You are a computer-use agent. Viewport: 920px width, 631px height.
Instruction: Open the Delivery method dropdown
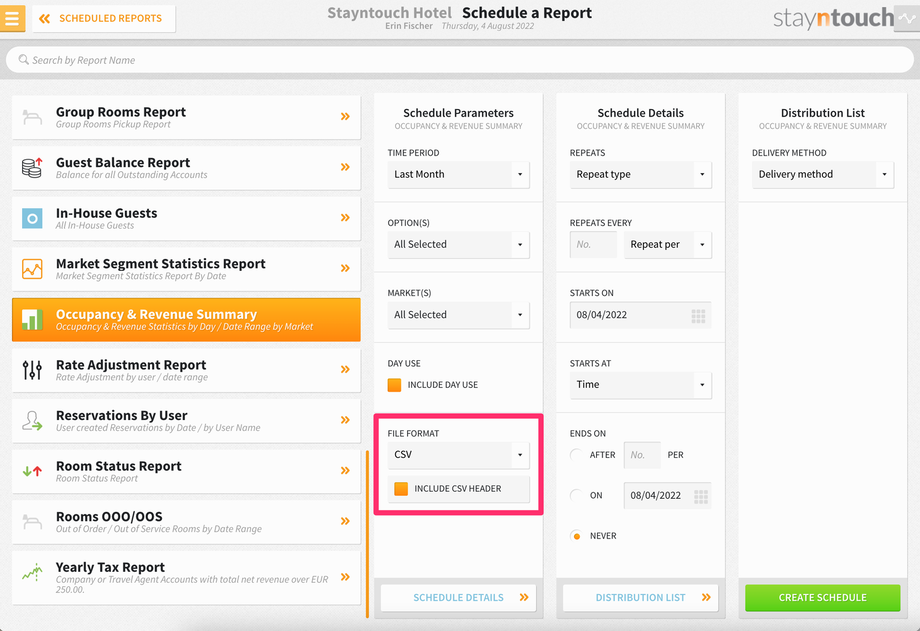click(823, 175)
